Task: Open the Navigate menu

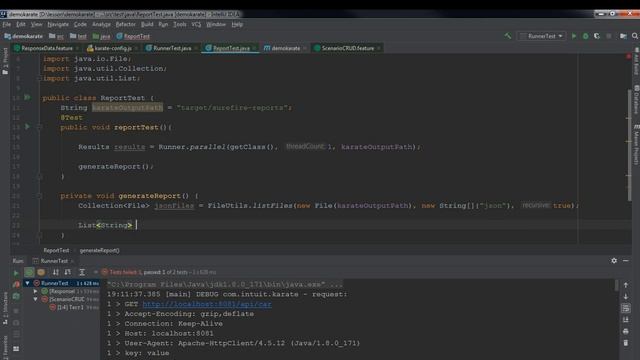Action: click(58, 24)
